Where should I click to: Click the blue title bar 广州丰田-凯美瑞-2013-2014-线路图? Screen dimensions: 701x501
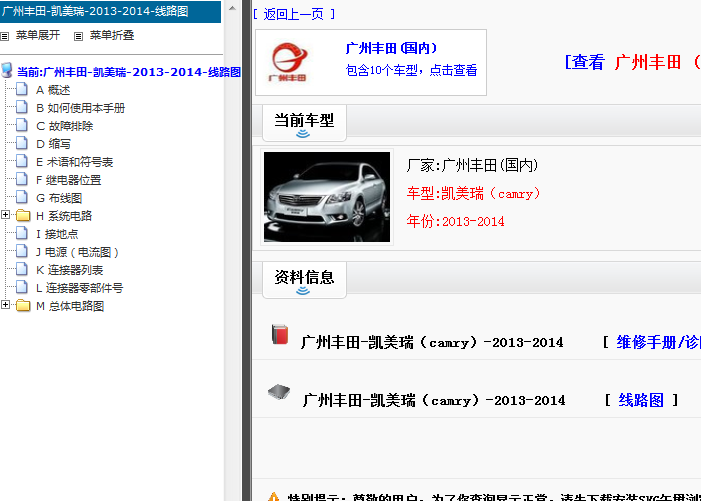tap(110, 11)
